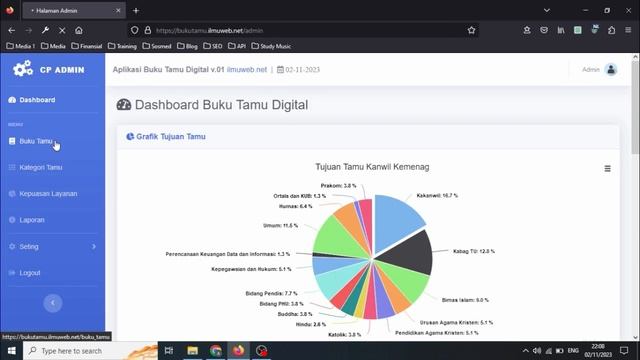Open the Admin user avatar menu

pos(611,69)
